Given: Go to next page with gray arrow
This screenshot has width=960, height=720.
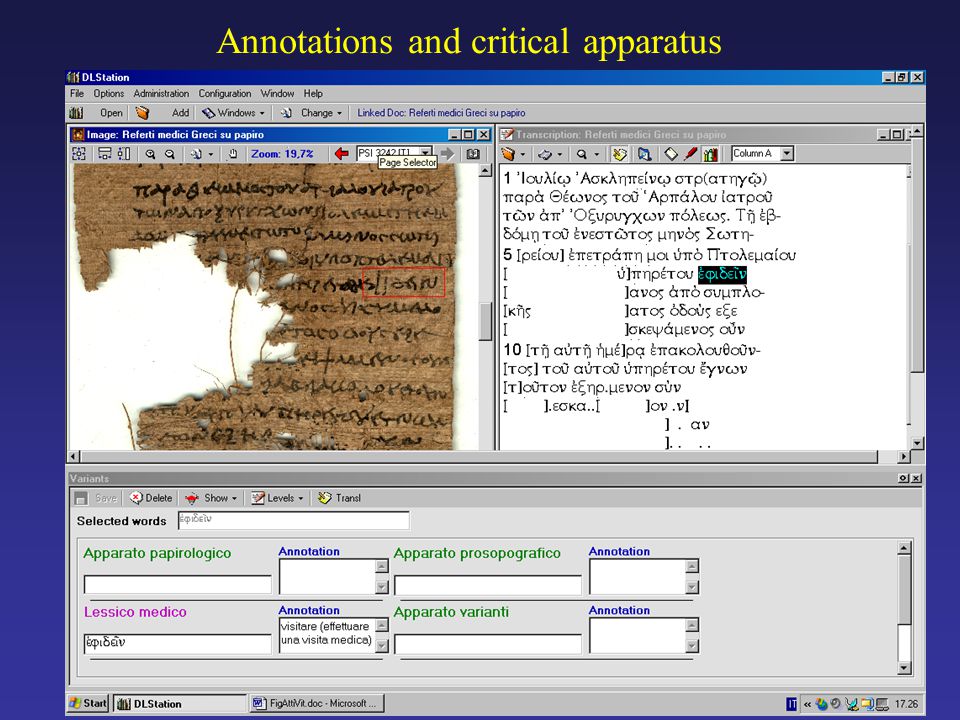Looking at the screenshot, I should click(x=448, y=154).
